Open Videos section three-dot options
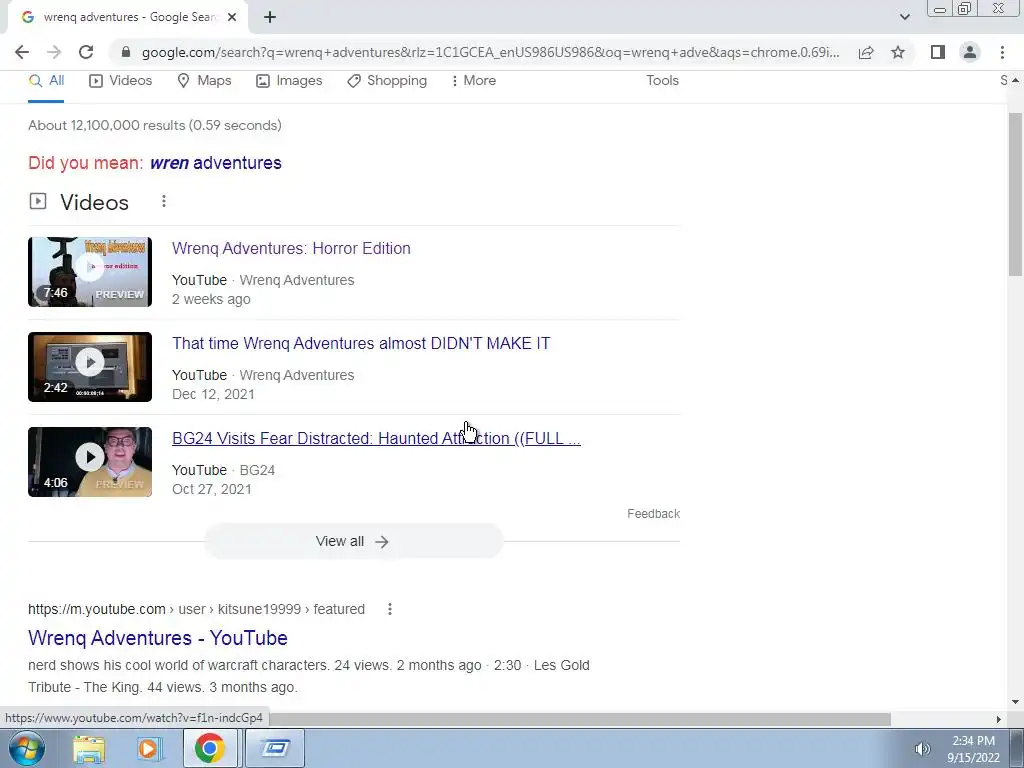Screen dimensions: 1024x768 pos(164,201)
